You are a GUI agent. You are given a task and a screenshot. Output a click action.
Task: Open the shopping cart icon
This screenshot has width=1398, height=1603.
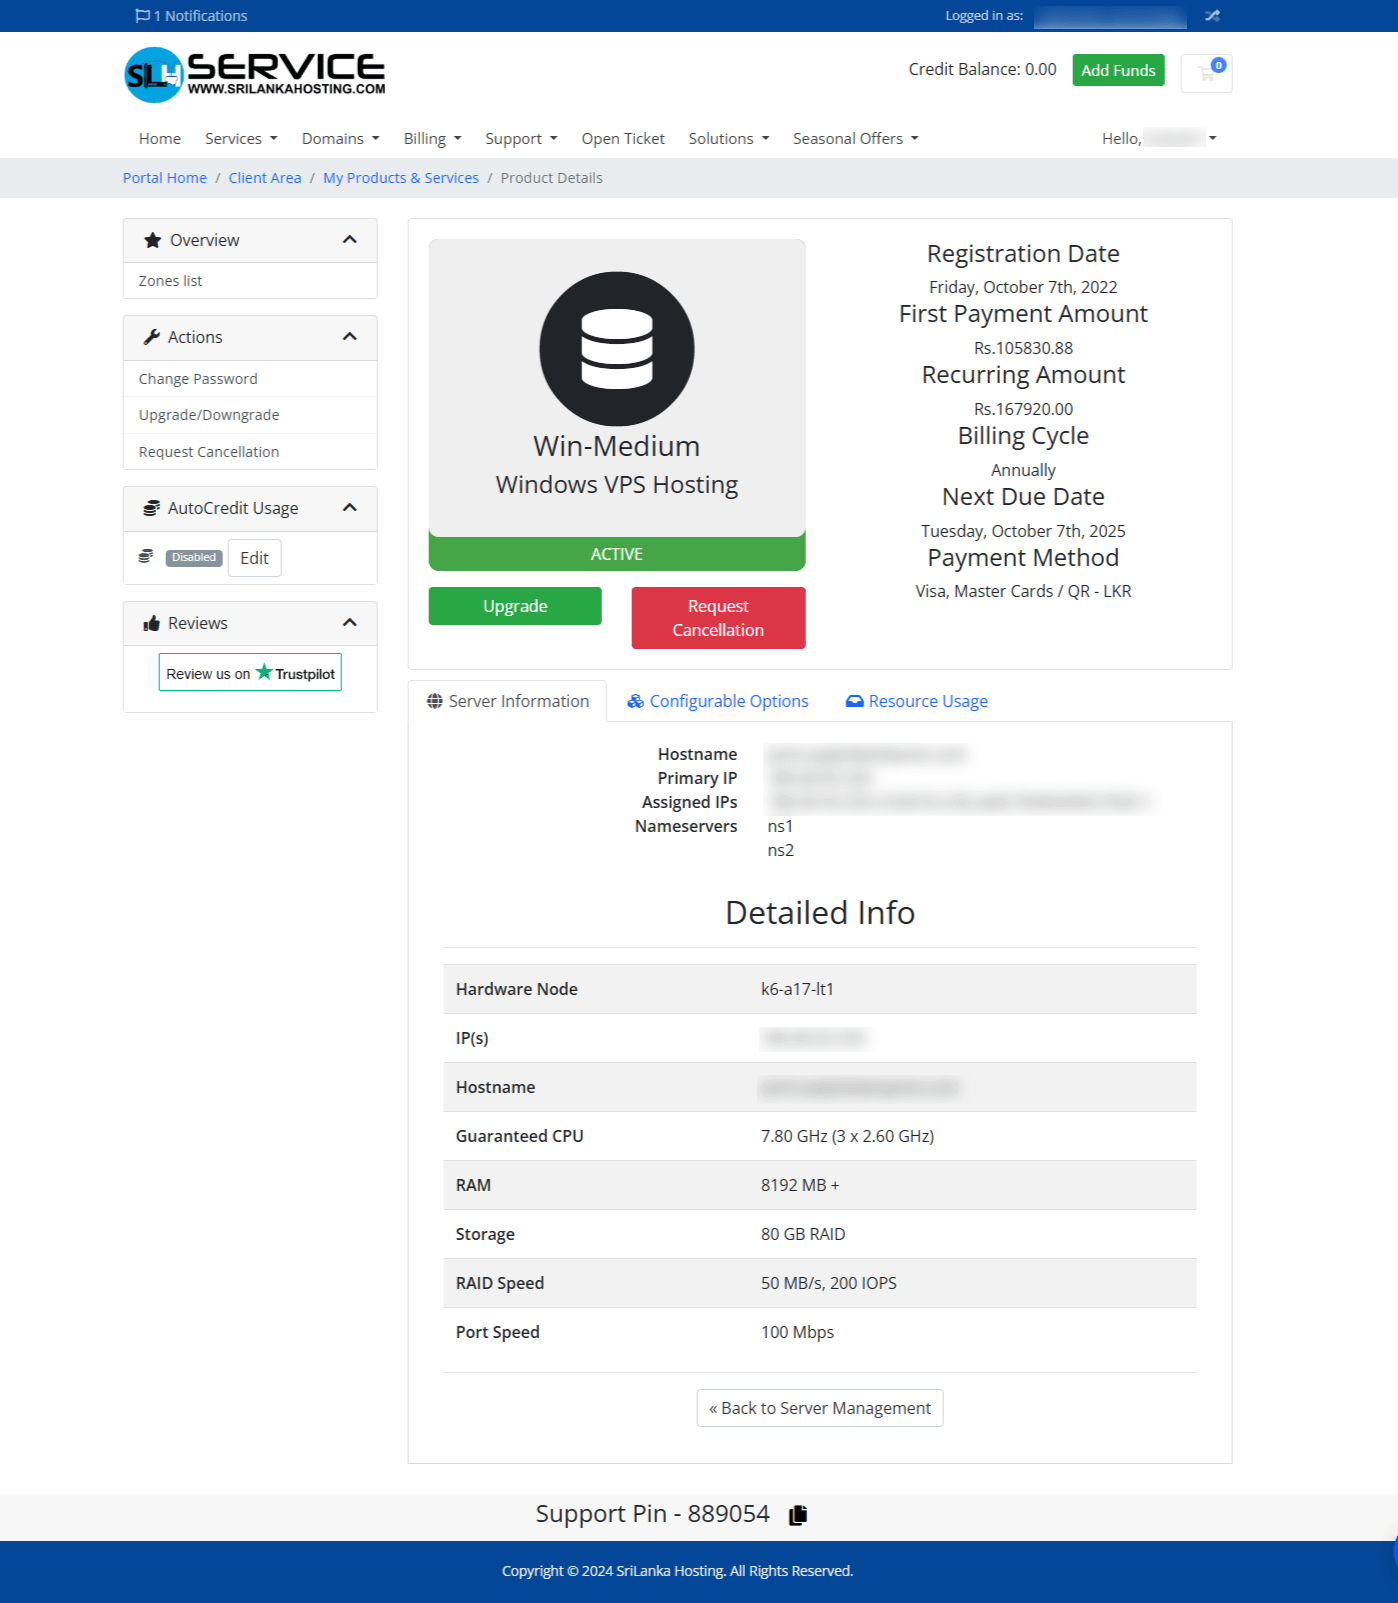(x=1207, y=73)
